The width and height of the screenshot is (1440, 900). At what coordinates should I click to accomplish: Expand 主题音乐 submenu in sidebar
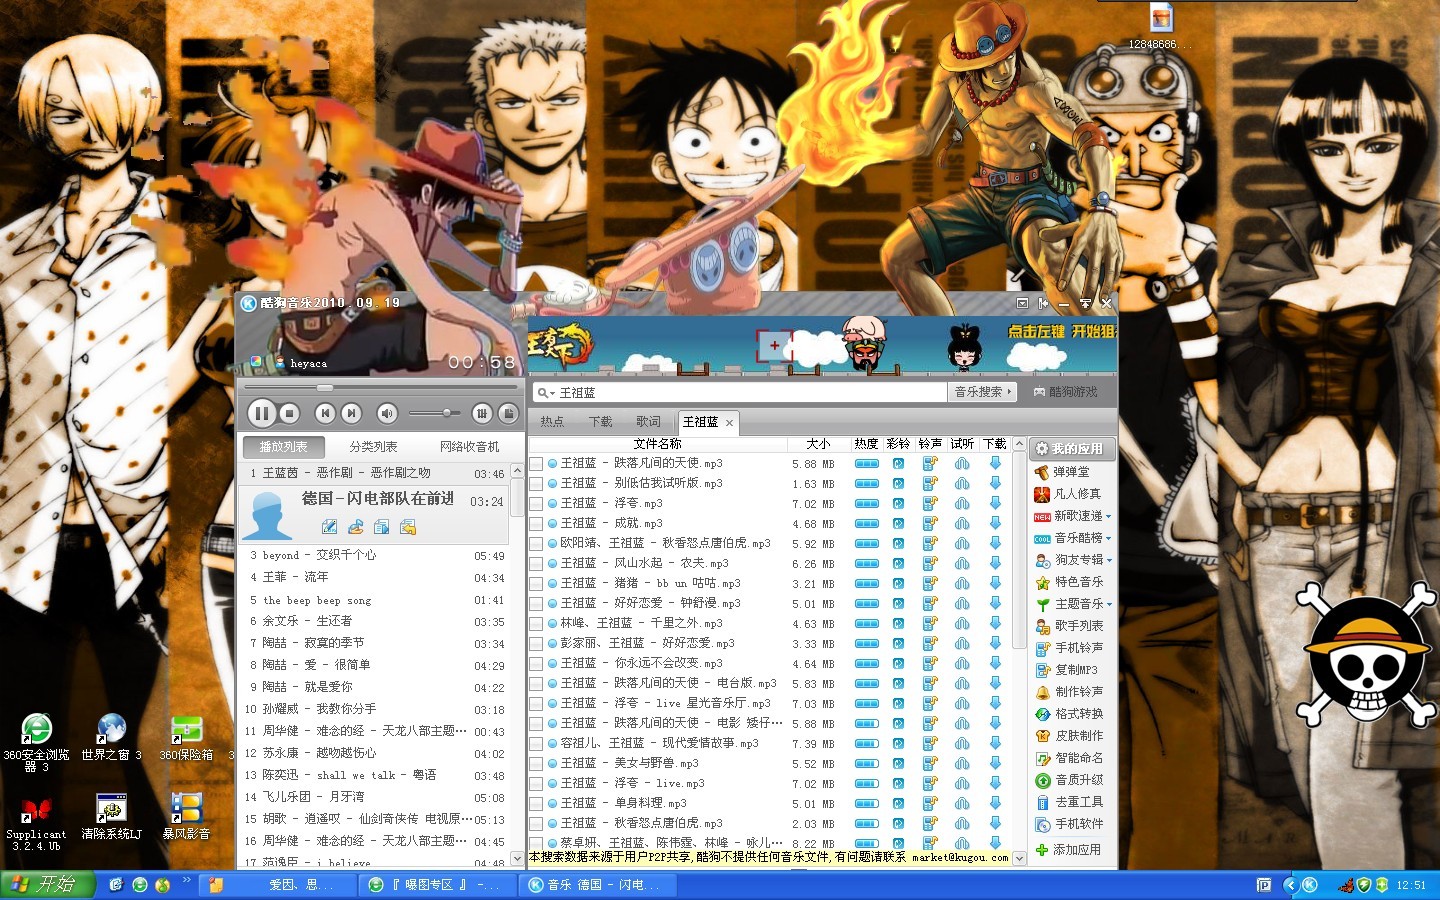(x=1108, y=604)
